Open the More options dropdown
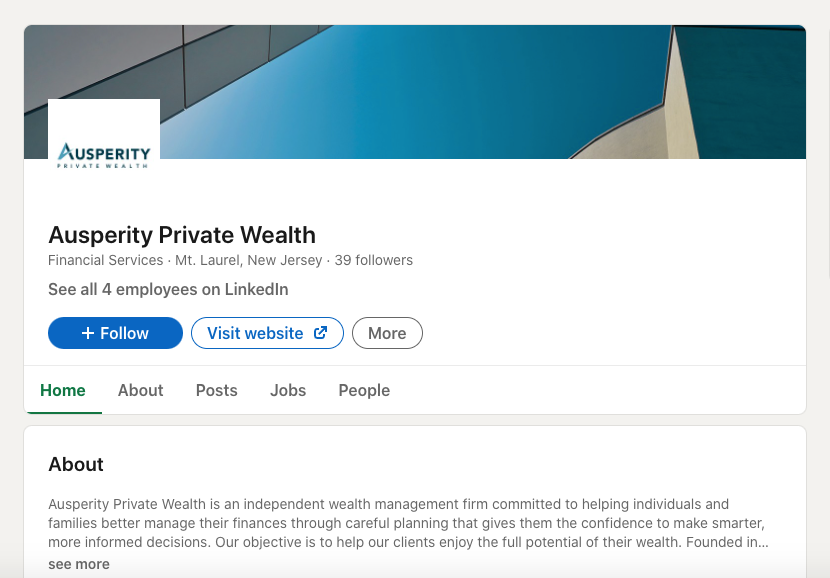 (x=387, y=333)
